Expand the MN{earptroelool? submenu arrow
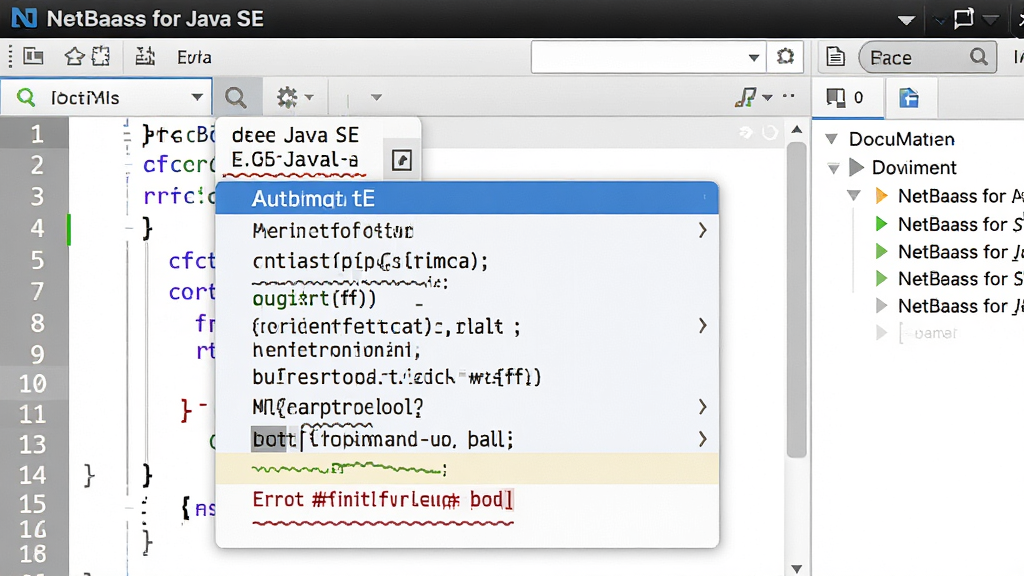The width and height of the screenshot is (1024, 576). pyautogui.click(x=702, y=407)
